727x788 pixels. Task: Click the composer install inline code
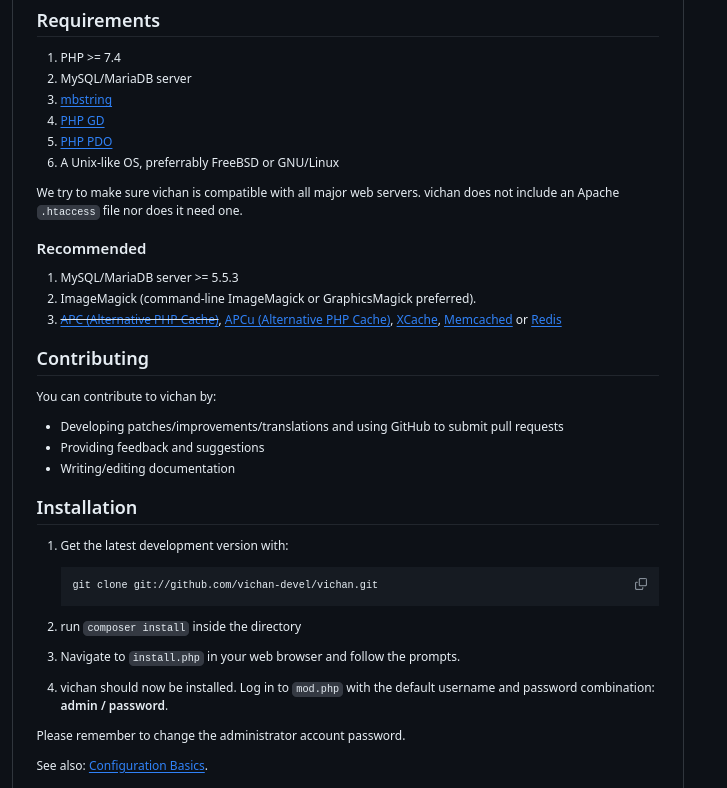(136, 628)
